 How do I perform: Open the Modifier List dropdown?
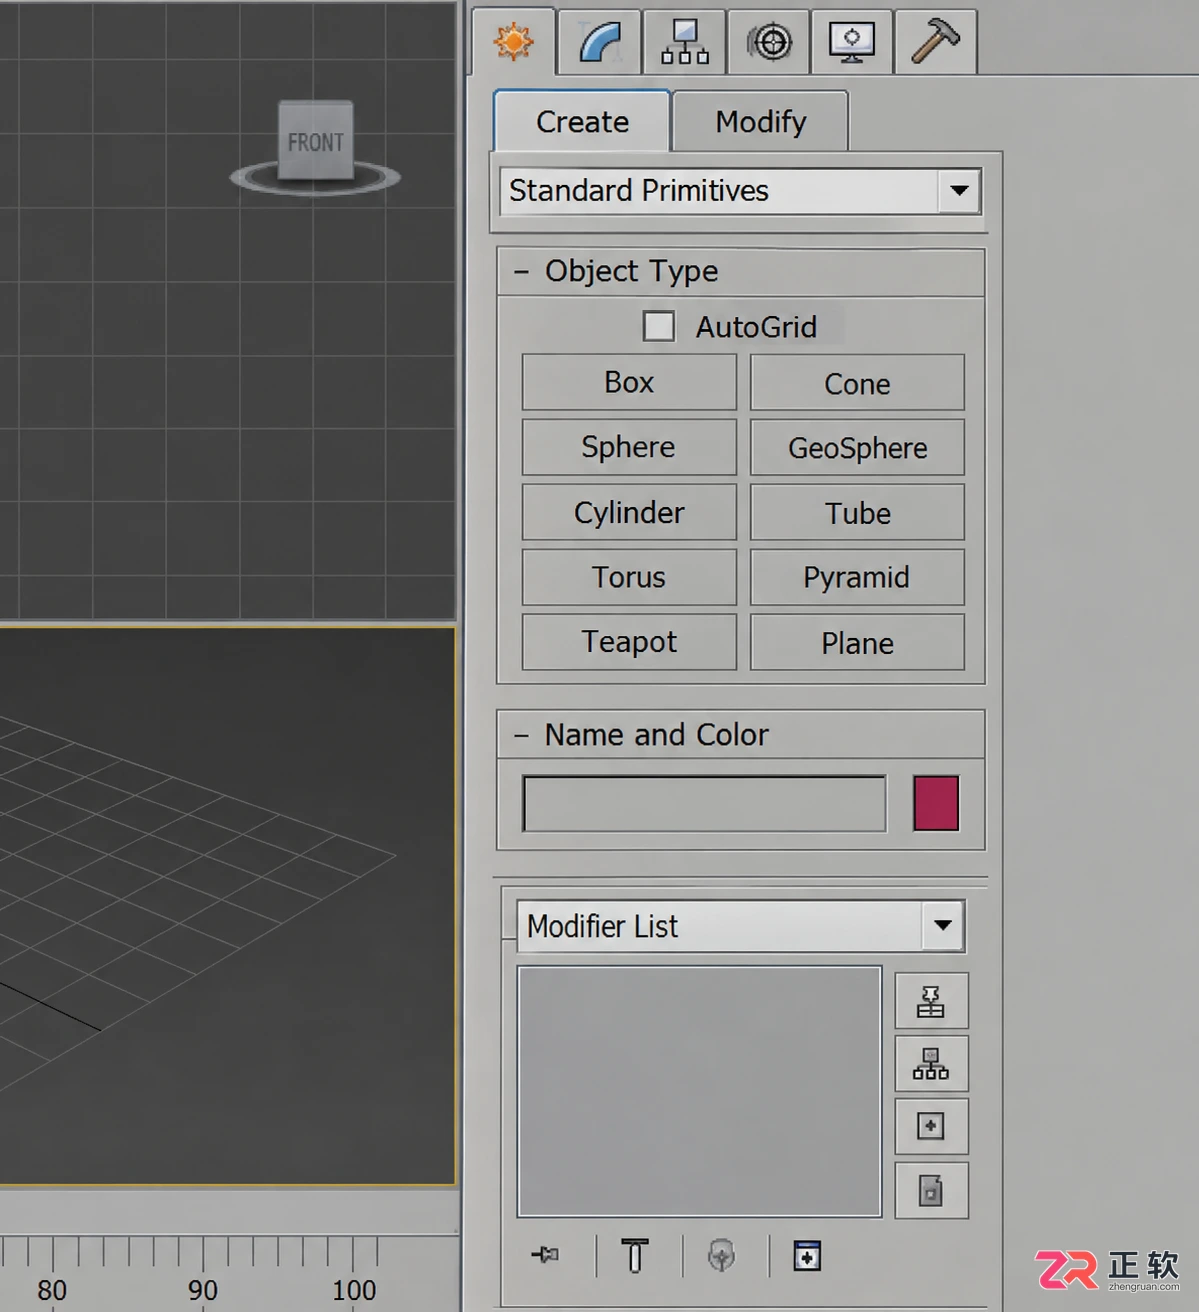point(740,926)
